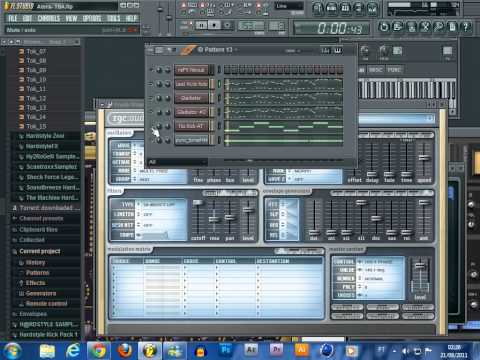Open the Remote control item in browser
This screenshot has width=480, height=360.
46,304
